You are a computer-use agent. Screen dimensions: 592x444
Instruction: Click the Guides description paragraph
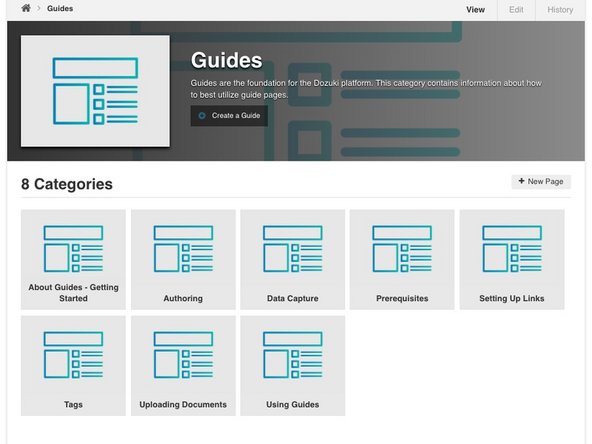pos(366,89)
